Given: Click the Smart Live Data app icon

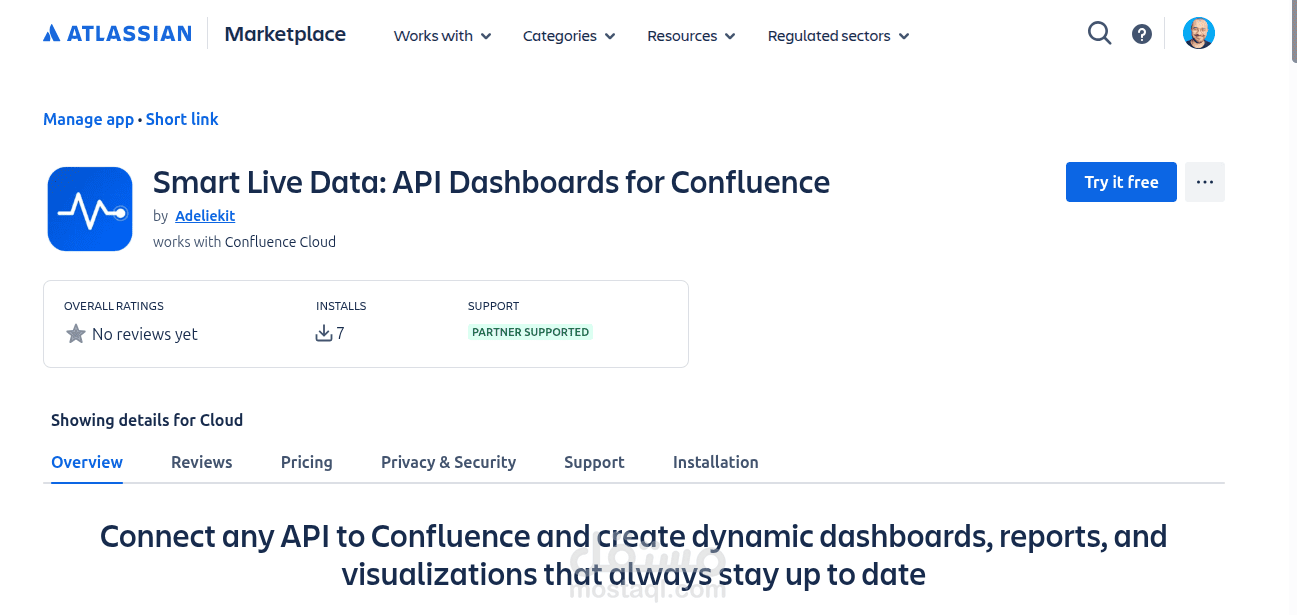Looking at the screenshot, I should point(90,209).
